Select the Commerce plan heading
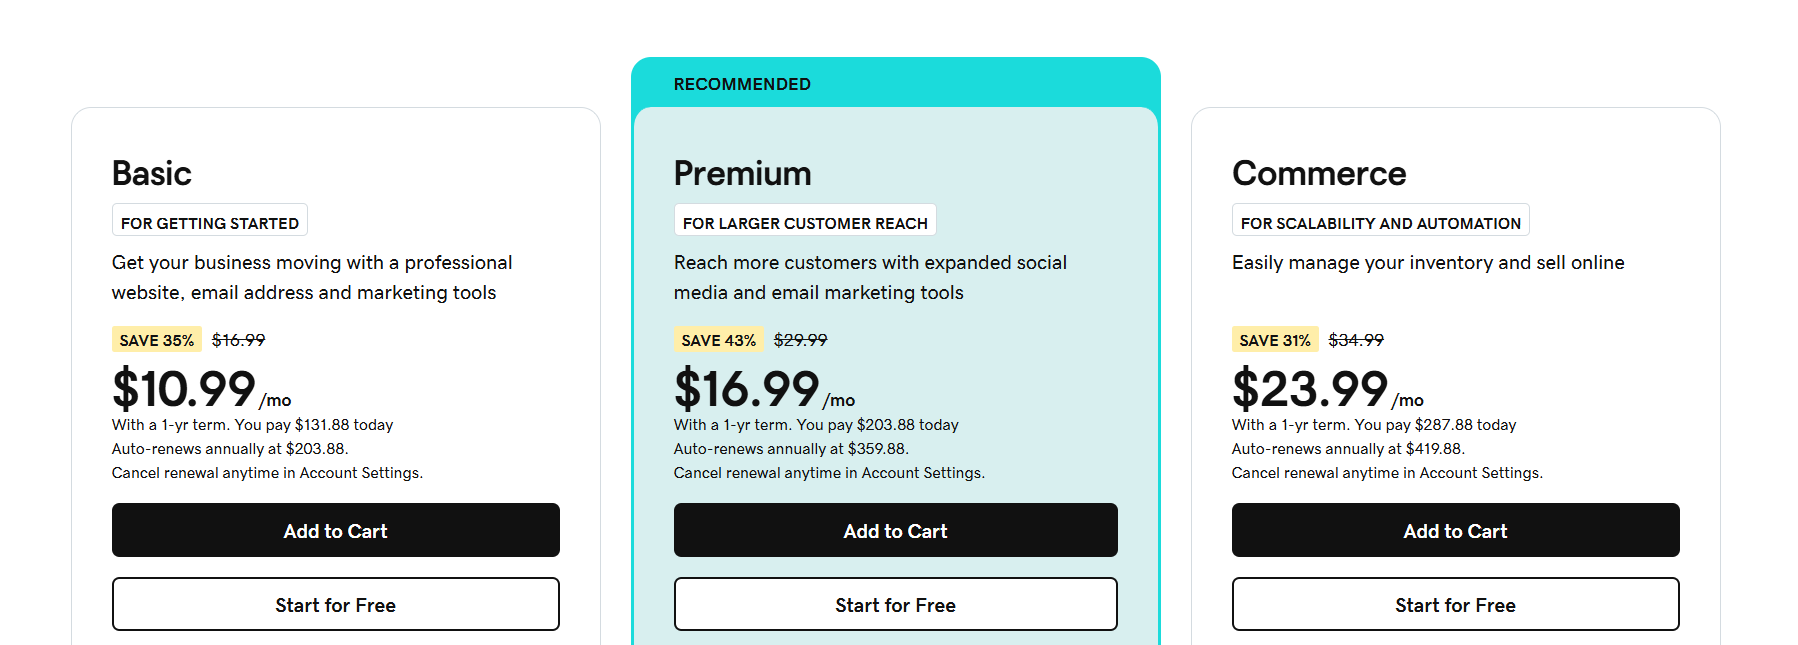1798x645 pixels. pyautogui.click(x=1319, y=173)
